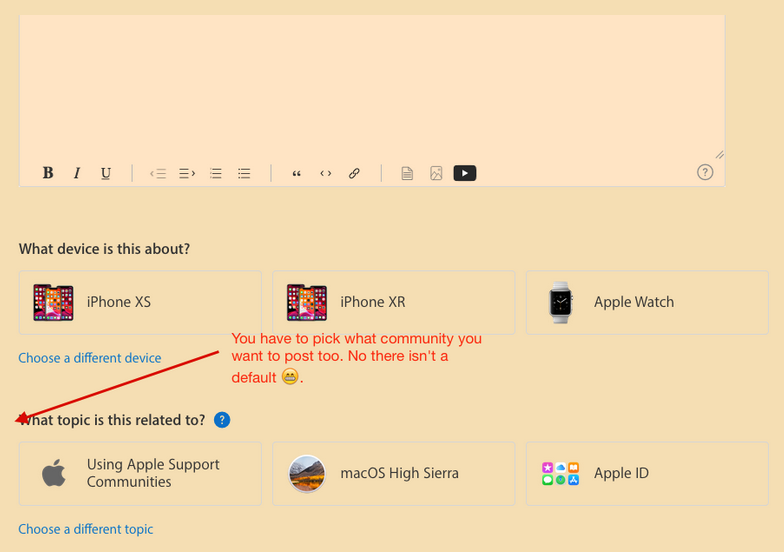Select Using Apple Support Communities topic
784x552 pixels.
point(140,474)
